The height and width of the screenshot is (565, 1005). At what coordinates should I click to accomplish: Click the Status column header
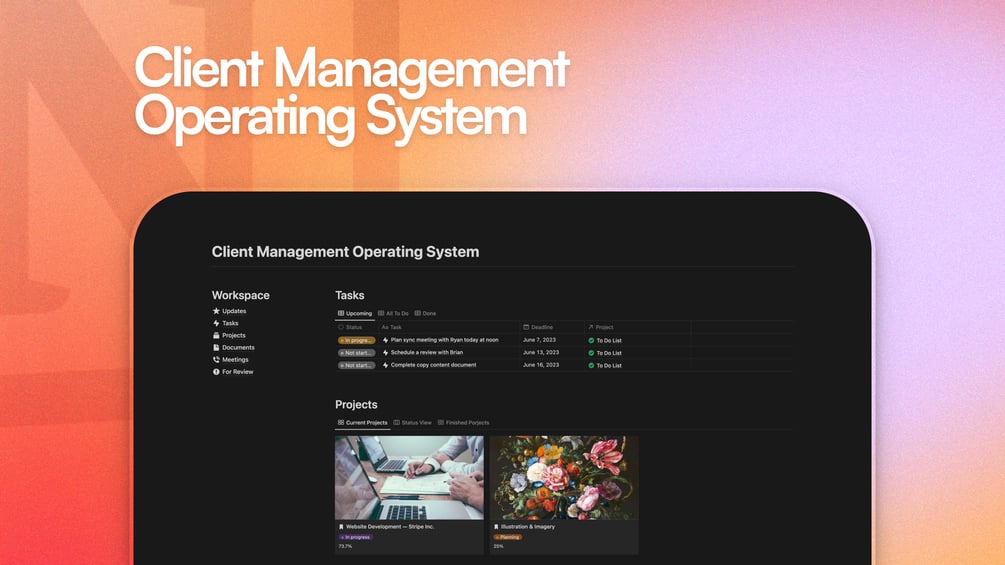350,327
